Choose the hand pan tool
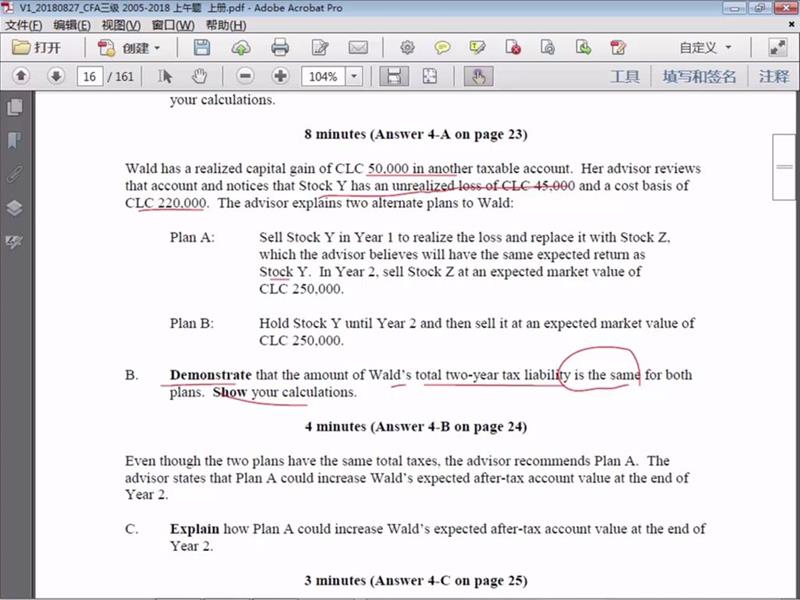The height and width of the screenshot is (600, 800). [x=199, y=77]
